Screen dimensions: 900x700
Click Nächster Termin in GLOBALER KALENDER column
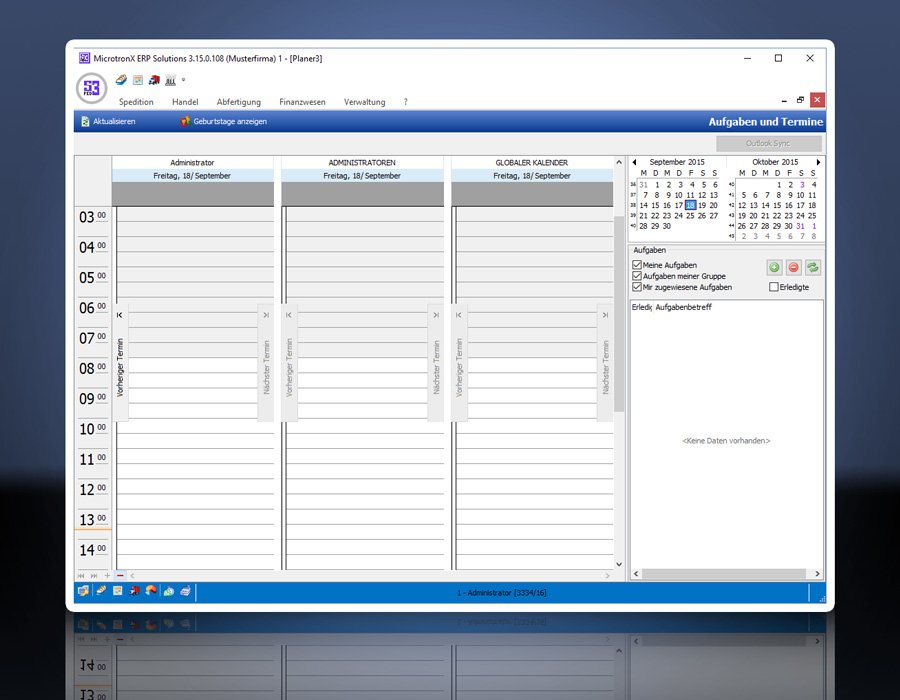[x=605, y=363]
